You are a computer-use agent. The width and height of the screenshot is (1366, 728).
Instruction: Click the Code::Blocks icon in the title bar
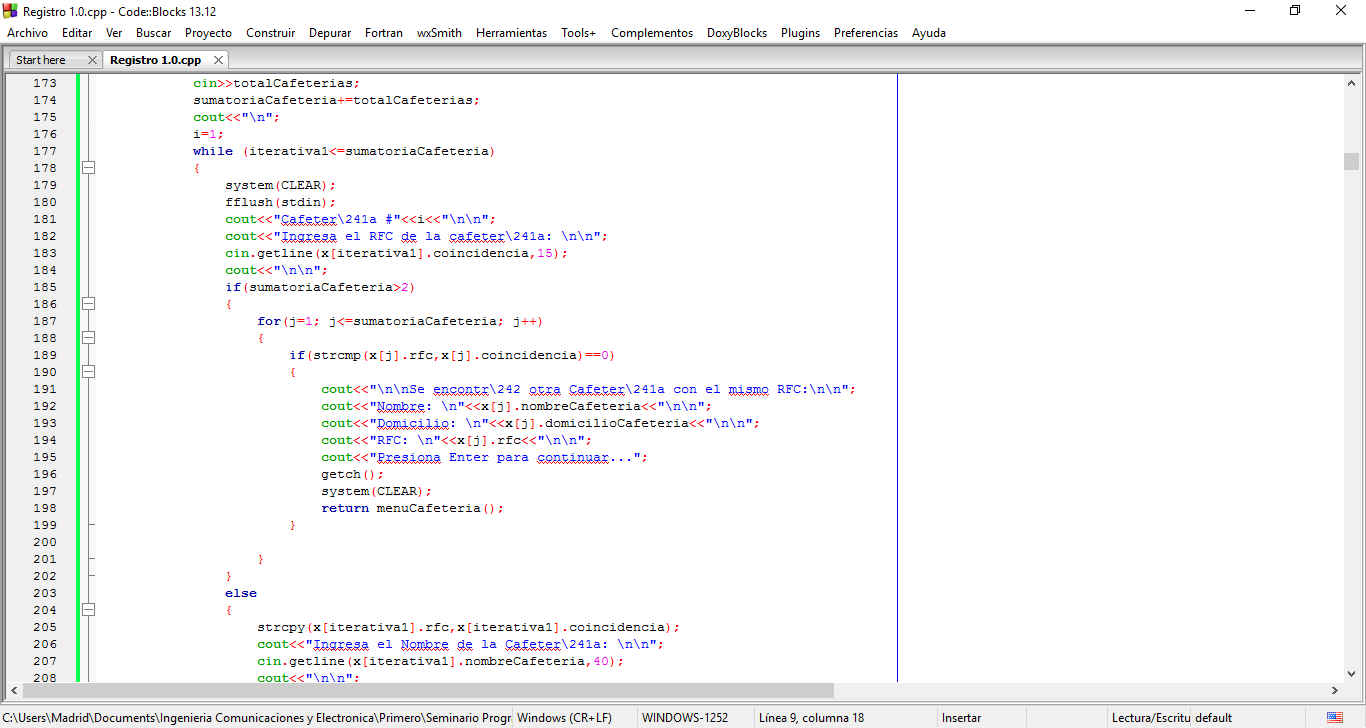(x=11, y=10)
